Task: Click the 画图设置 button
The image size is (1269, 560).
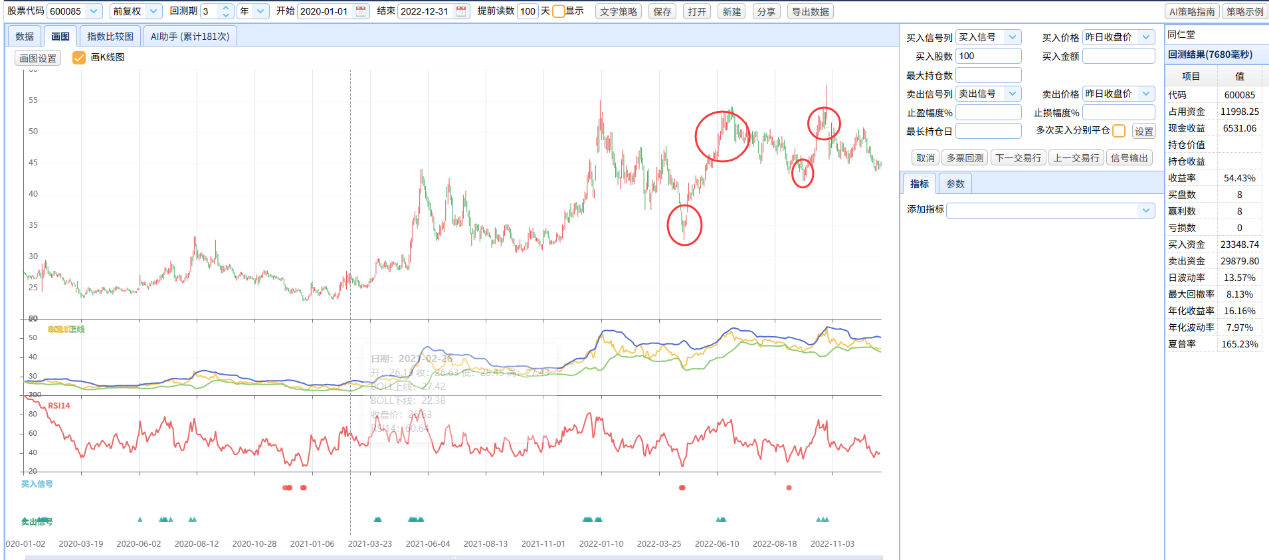Action: (x=37, y=58)
